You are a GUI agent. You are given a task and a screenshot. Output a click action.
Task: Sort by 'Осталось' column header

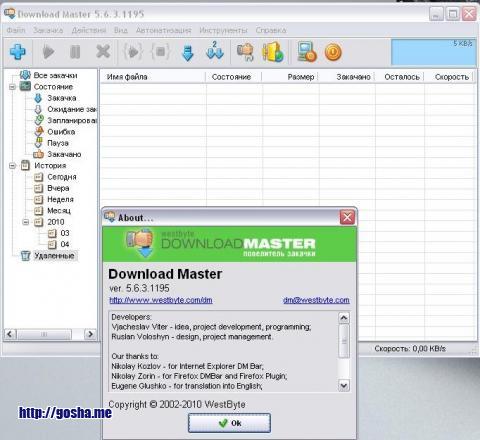click(x=400, y=77)
